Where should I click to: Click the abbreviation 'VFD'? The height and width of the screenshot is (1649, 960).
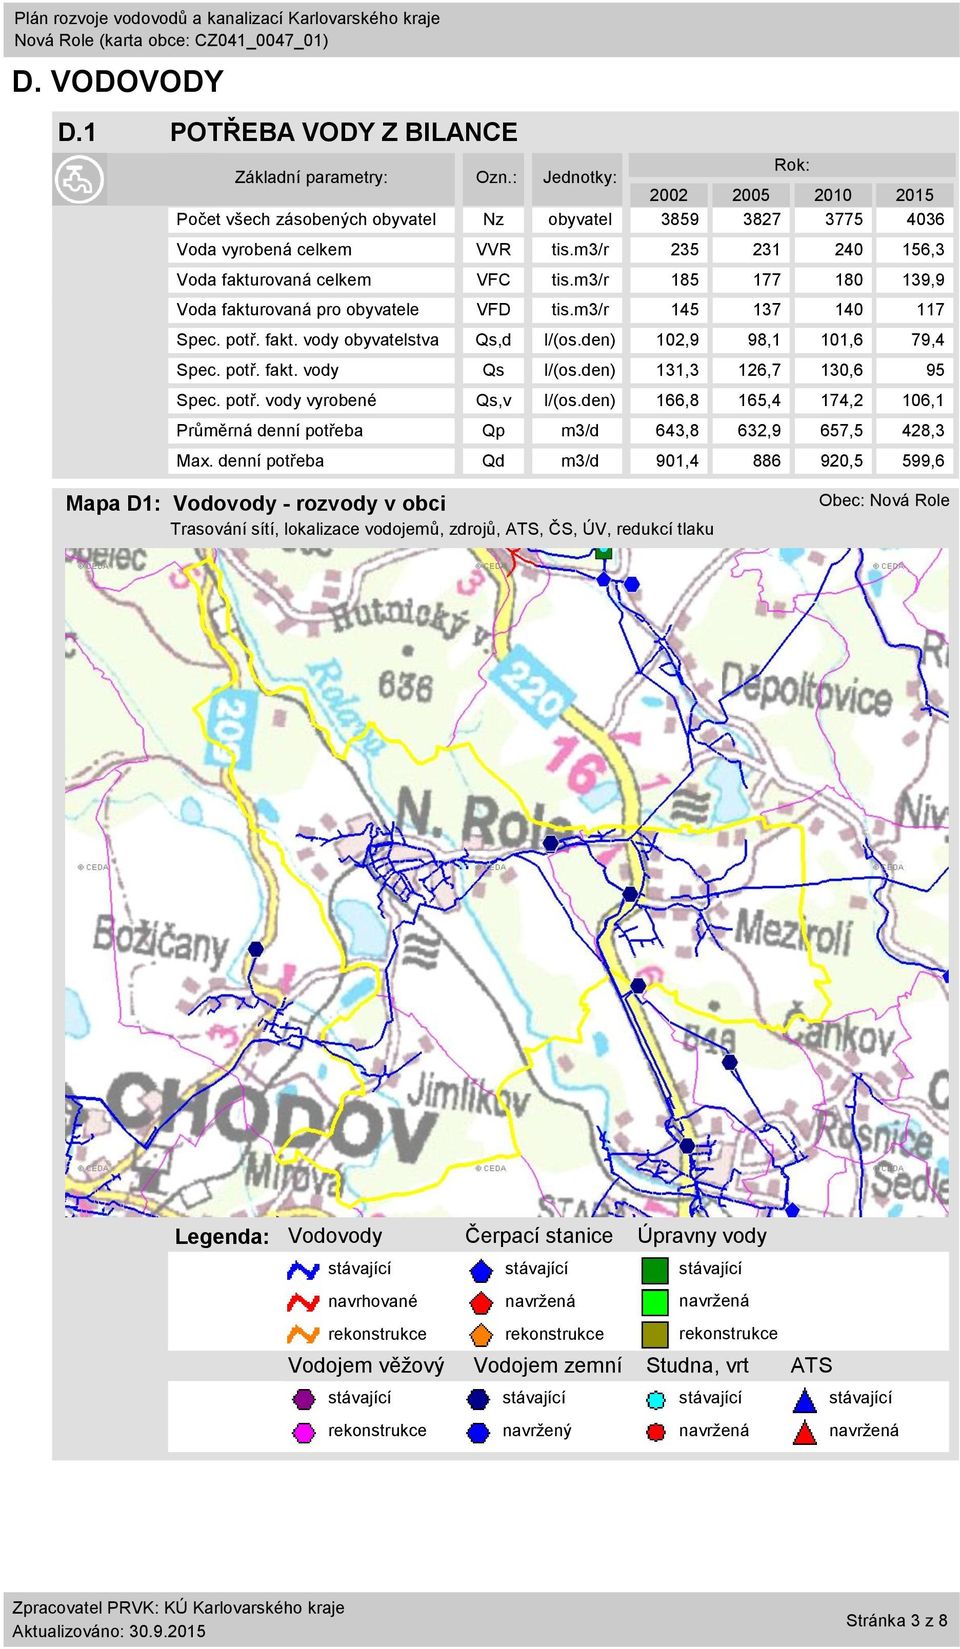[493, 309]
